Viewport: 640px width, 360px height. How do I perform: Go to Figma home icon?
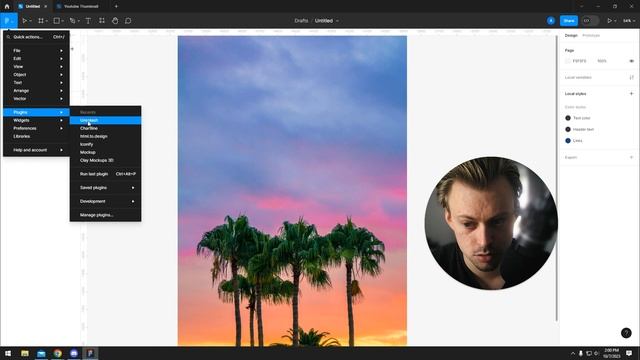point(7,6)
